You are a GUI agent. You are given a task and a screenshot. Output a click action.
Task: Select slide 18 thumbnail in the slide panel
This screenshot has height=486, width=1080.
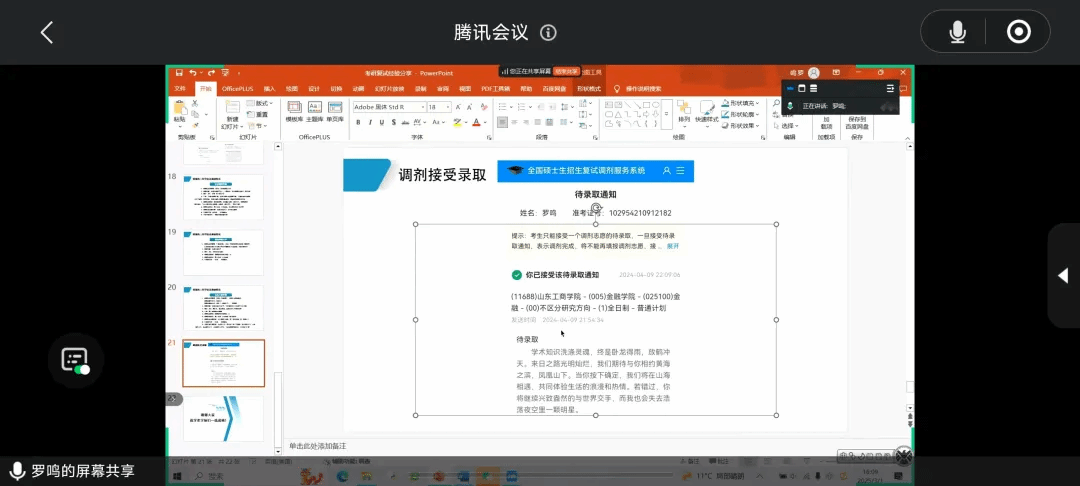(223, 197)
